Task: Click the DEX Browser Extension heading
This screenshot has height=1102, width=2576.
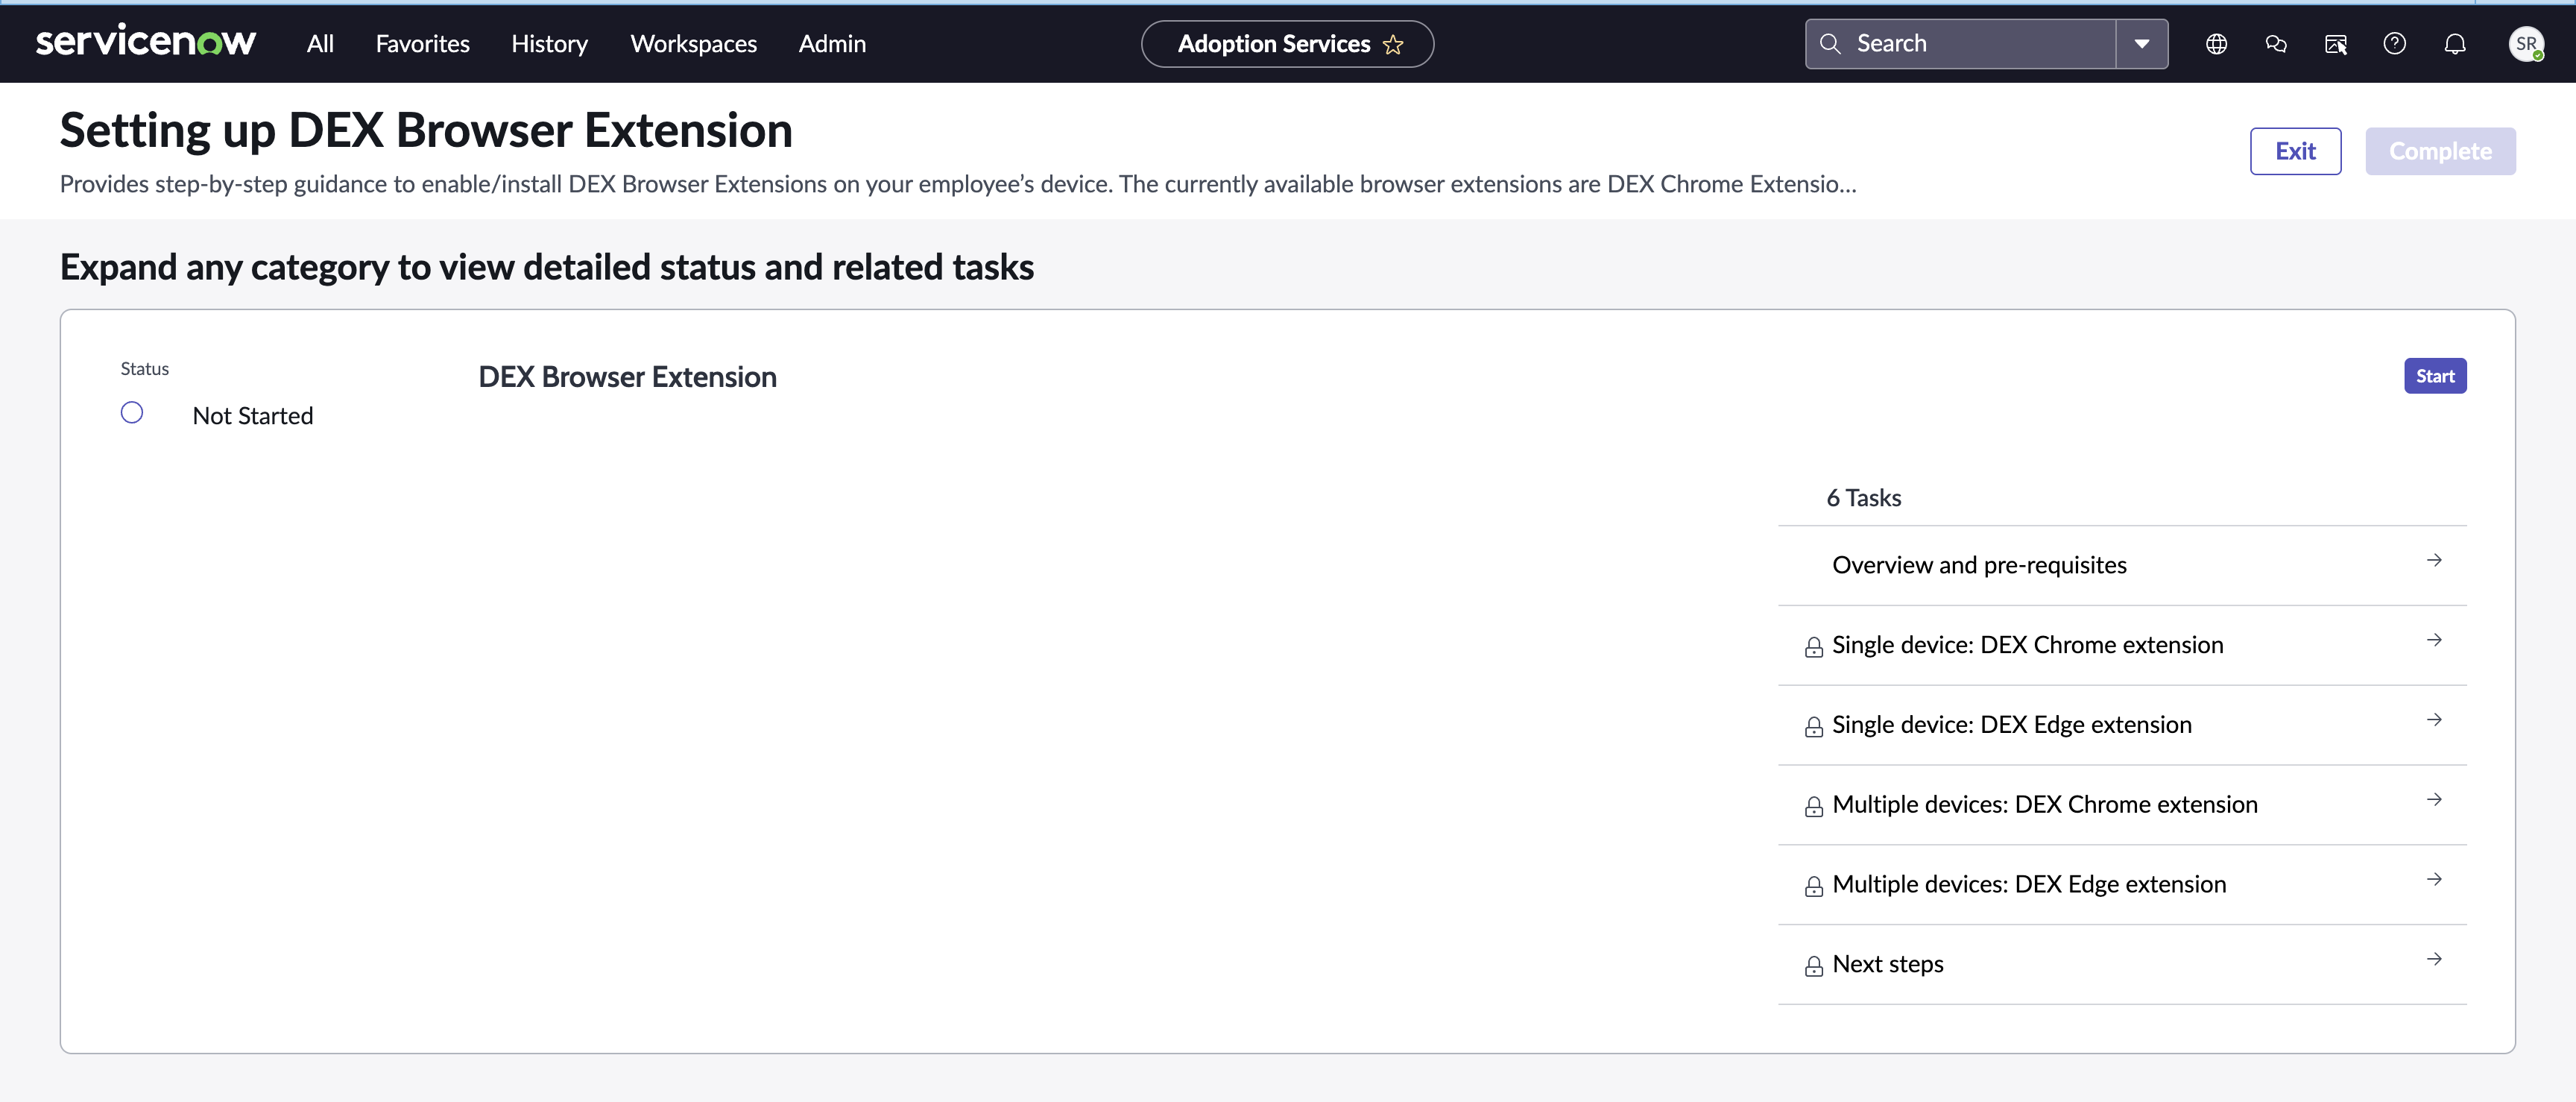Action: pos(627,377)
